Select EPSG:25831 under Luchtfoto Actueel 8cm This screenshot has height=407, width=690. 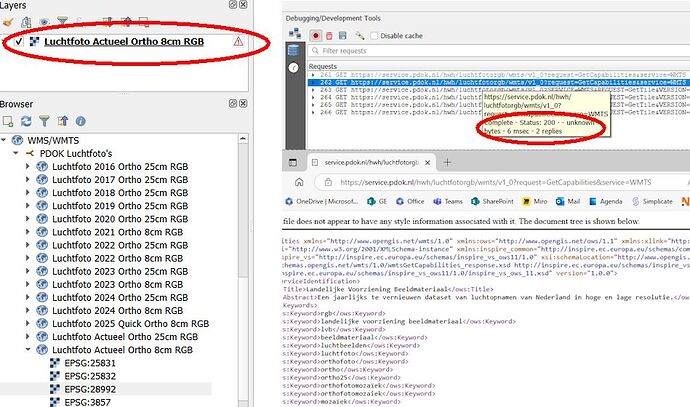pyautogui.click(x=90, y=363)
